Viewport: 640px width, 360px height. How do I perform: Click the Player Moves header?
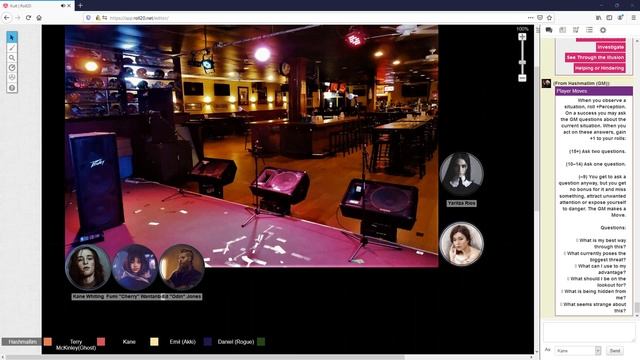[x=594, y=91]
